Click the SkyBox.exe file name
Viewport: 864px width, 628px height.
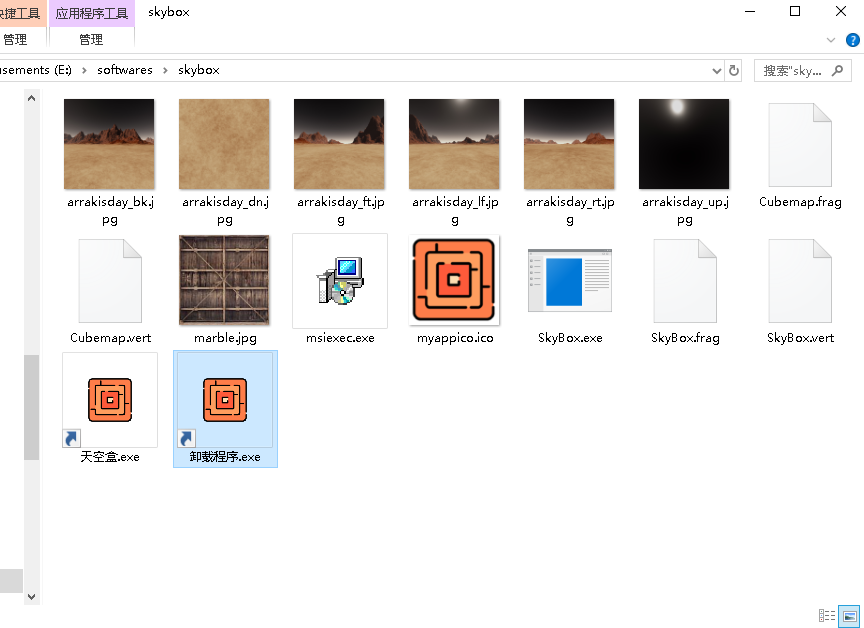[570, 338]
